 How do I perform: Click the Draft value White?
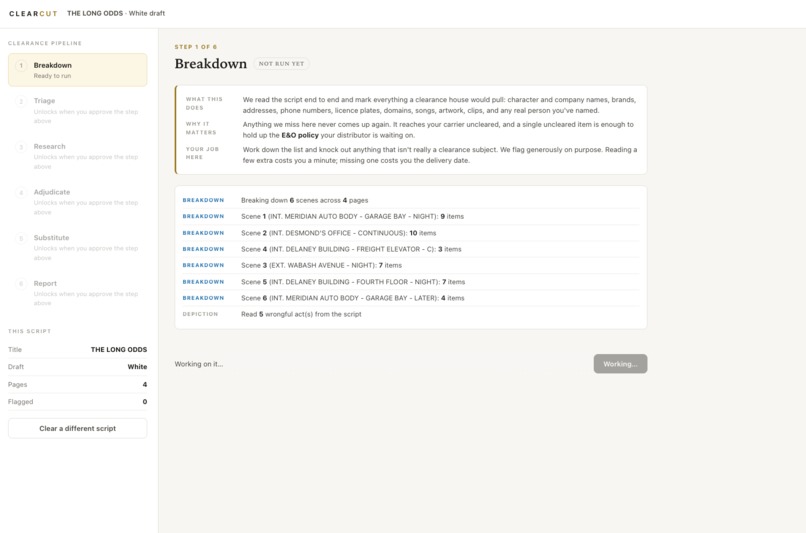click(137, 367)
